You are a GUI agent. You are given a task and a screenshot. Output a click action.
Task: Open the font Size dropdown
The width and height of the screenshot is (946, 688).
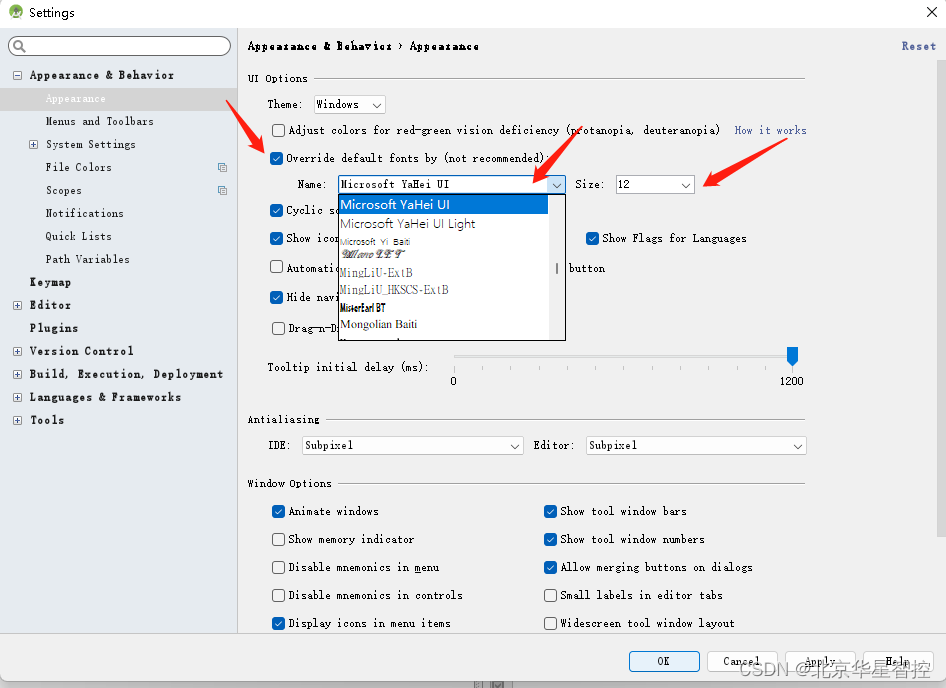pyautogui.click(x=655, y=185)
